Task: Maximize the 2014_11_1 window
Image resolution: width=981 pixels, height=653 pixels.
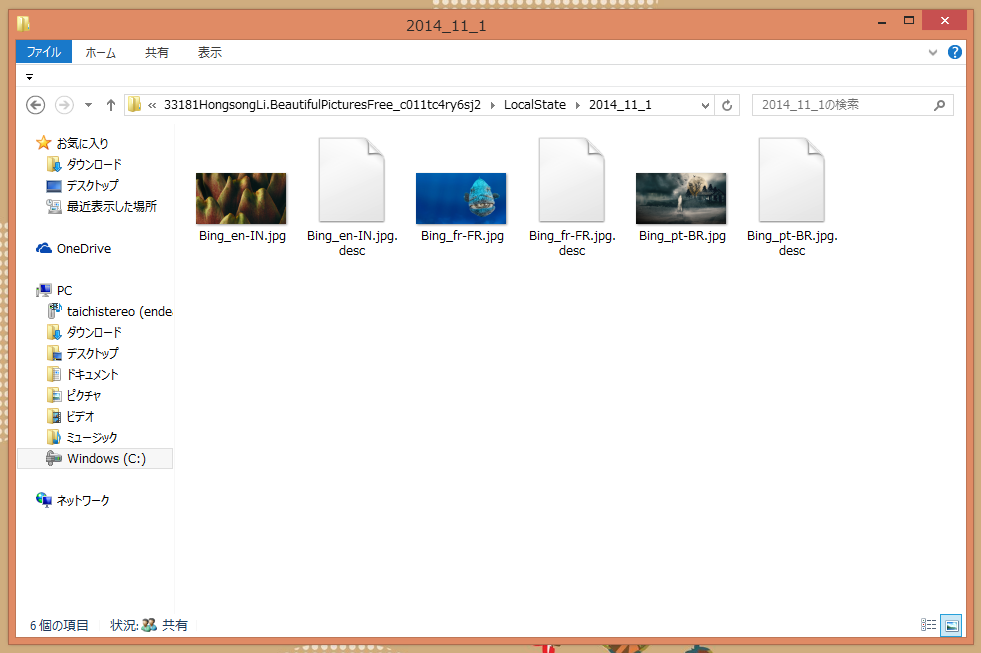Action: tap(909, 21)
